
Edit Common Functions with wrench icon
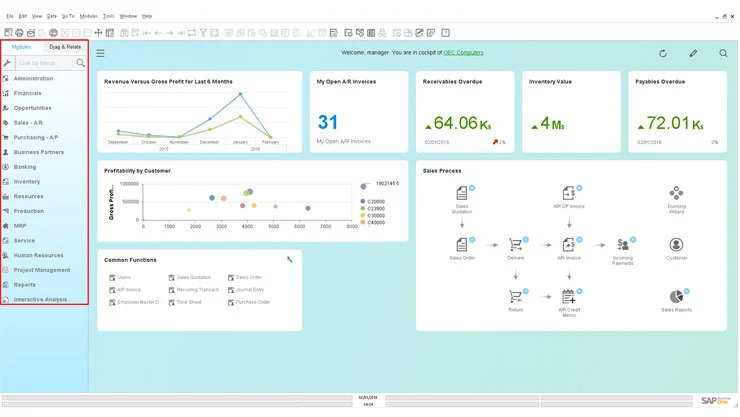pyautogui.click(x=289, y=259)
